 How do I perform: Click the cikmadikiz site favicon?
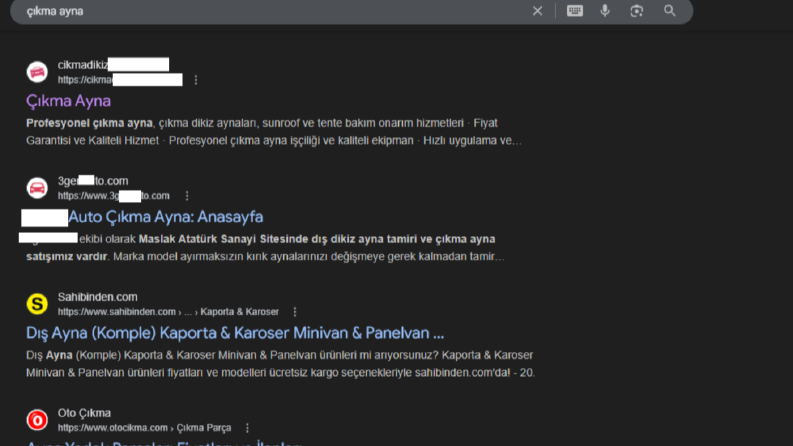point(37,72)
